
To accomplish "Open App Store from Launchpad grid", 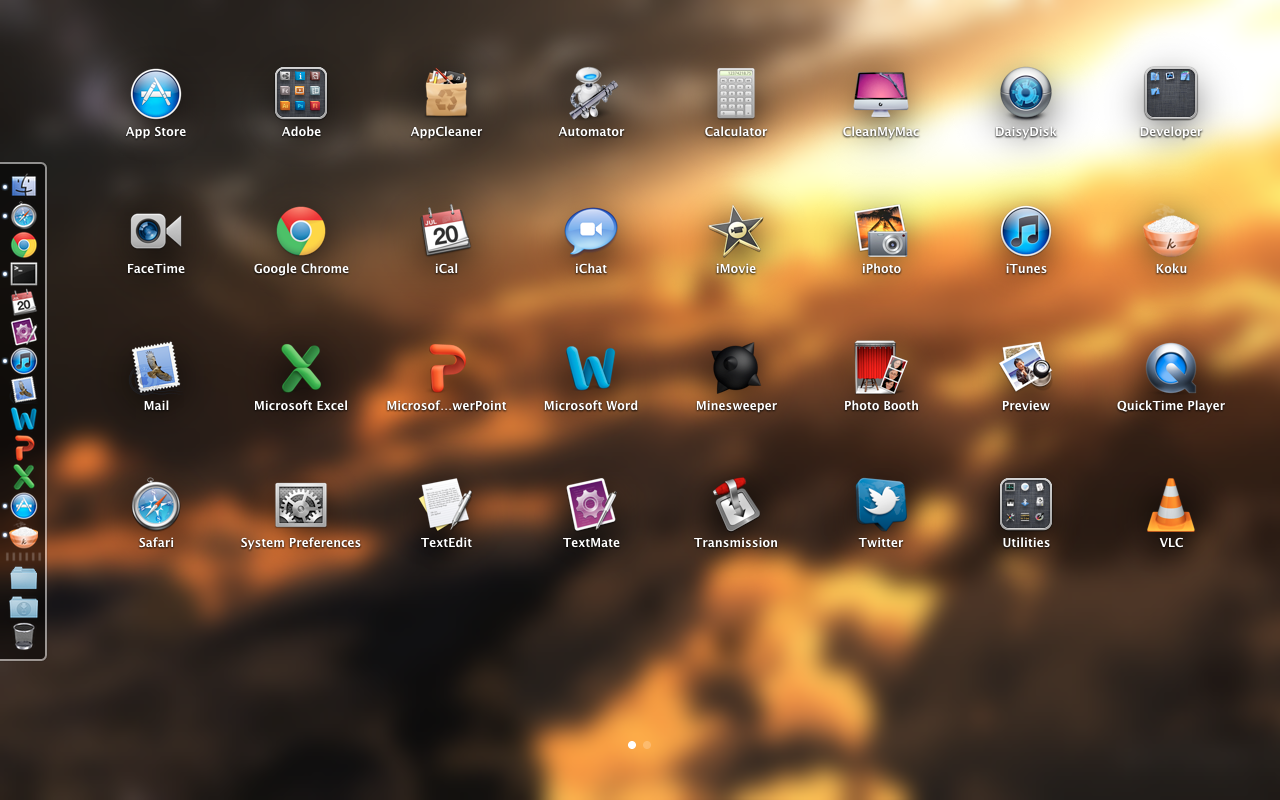I will click(x=156, y=94).
